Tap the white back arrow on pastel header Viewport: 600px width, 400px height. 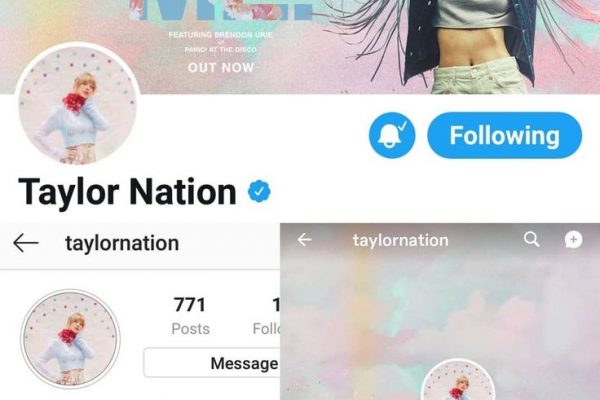point(305,240)
